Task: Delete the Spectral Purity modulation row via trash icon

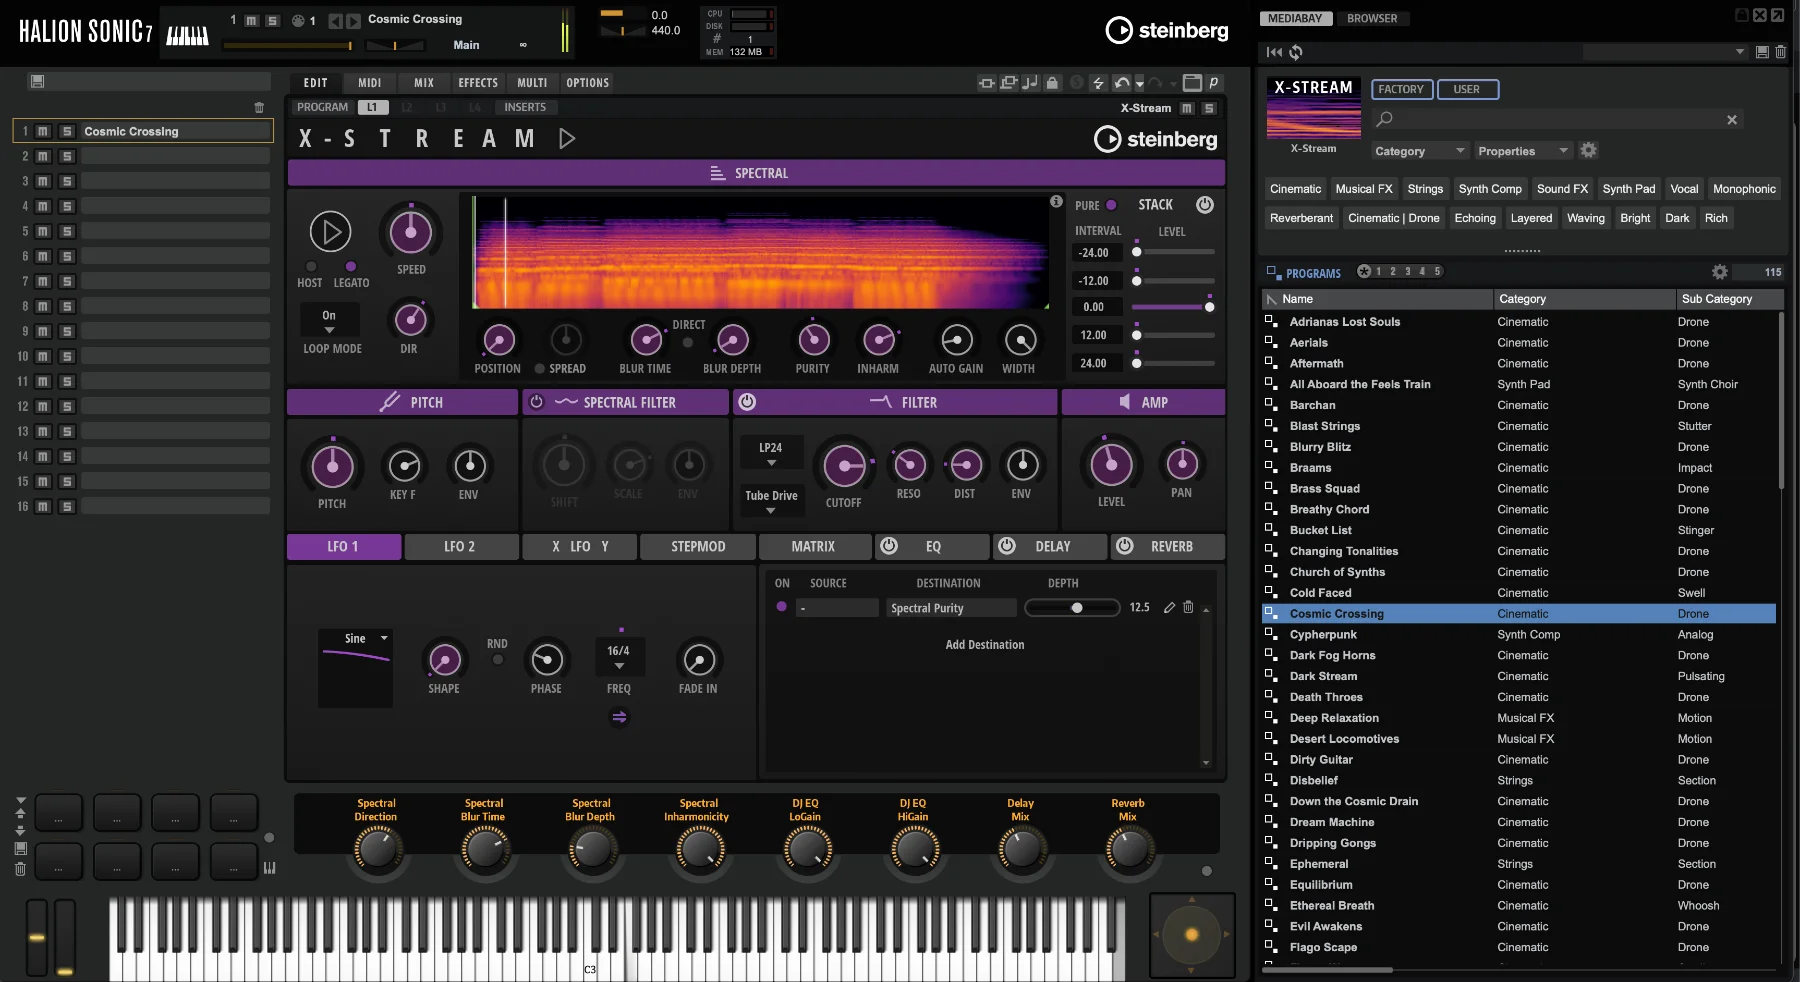Action: [x=1188, y=607]
